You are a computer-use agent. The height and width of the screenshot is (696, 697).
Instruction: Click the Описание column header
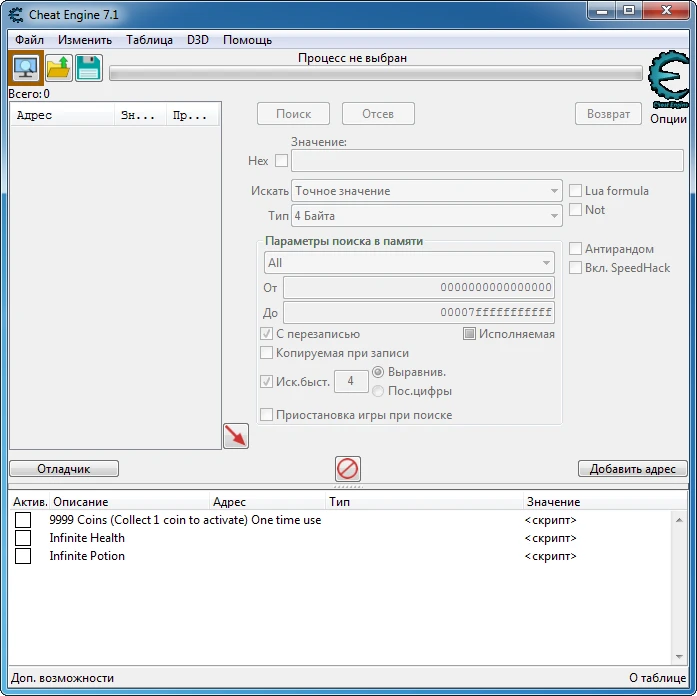(x=129, y=502)
